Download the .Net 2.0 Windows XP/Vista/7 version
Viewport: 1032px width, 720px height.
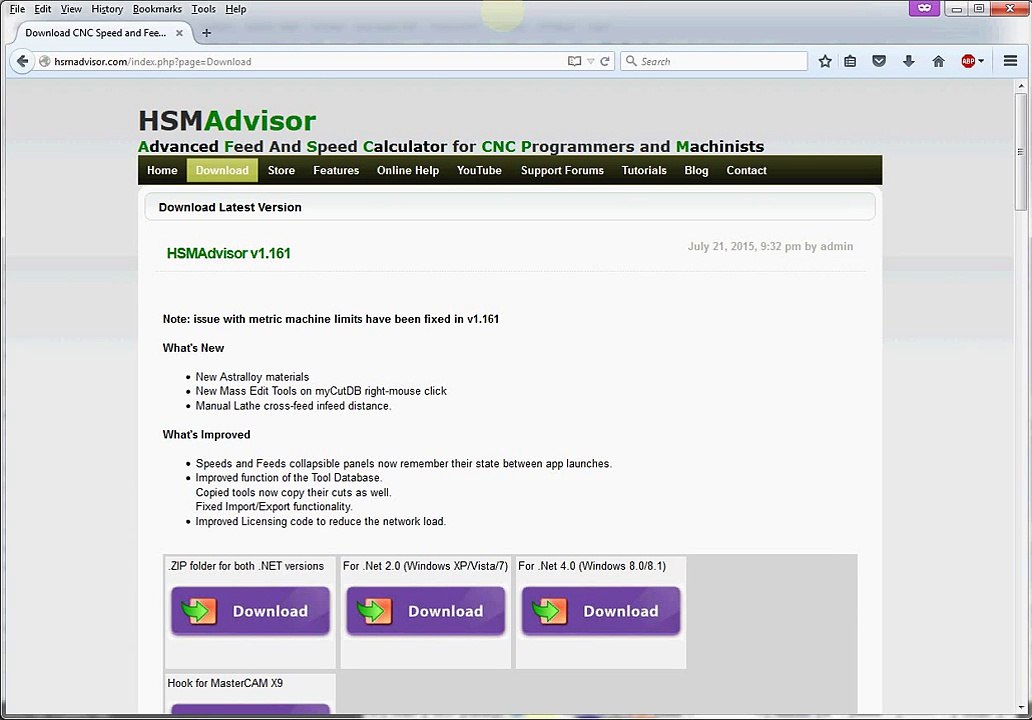tap(425, 611)
